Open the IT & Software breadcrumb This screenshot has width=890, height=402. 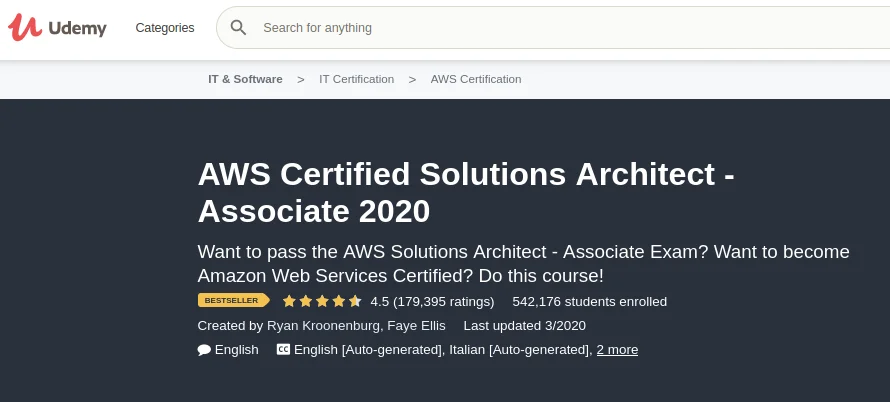[245, 79]
